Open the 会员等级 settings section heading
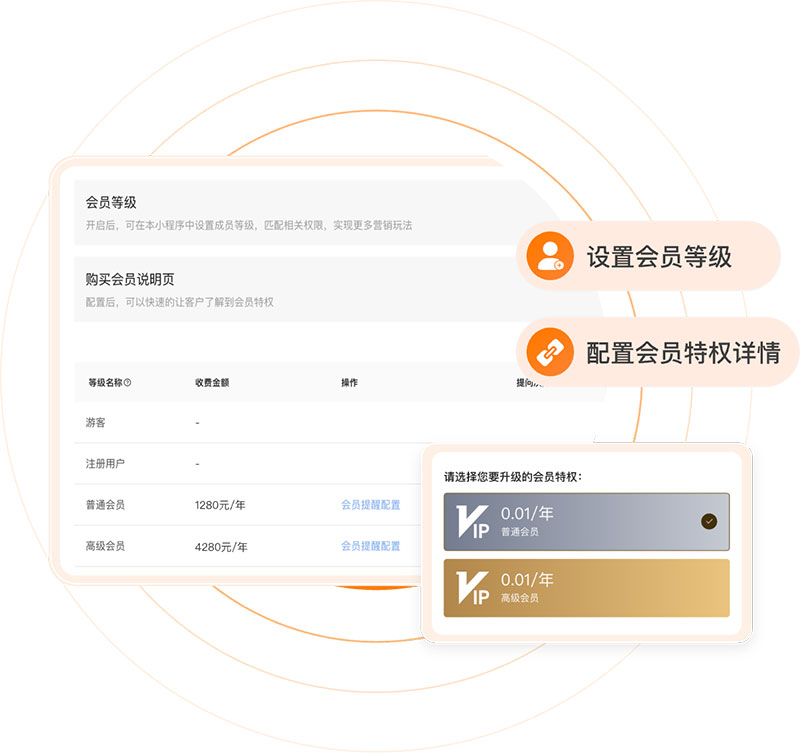 click(111, 203)
